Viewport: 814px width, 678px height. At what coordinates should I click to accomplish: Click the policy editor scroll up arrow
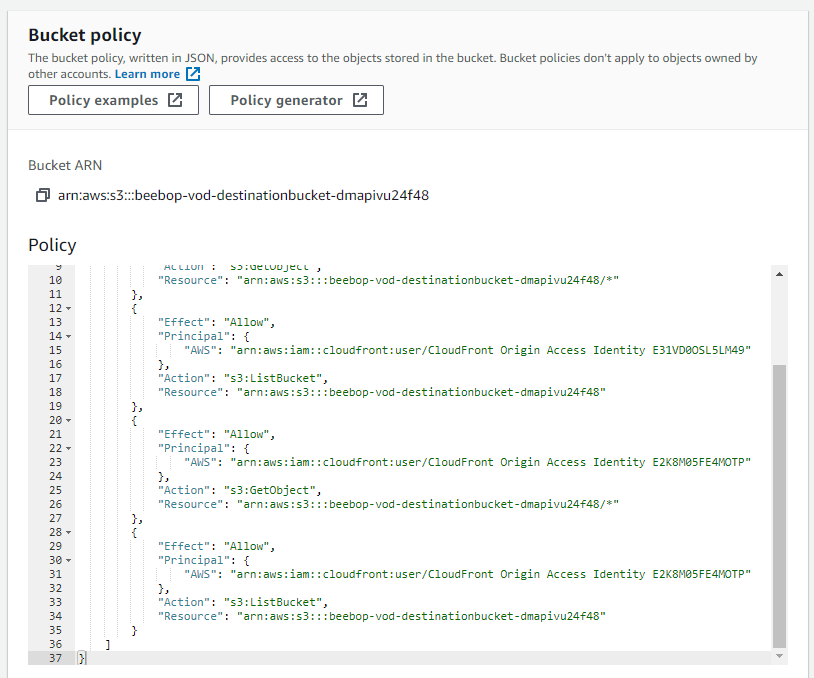tap(779, 273)
